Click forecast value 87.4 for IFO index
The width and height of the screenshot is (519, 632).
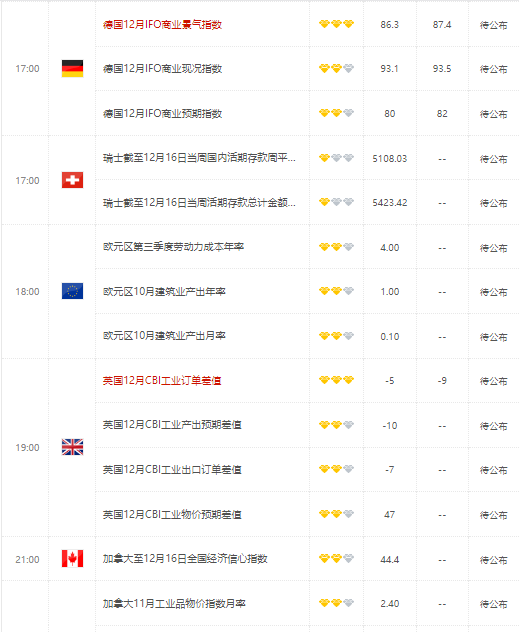pyautogui.click(x=442, y=25)
